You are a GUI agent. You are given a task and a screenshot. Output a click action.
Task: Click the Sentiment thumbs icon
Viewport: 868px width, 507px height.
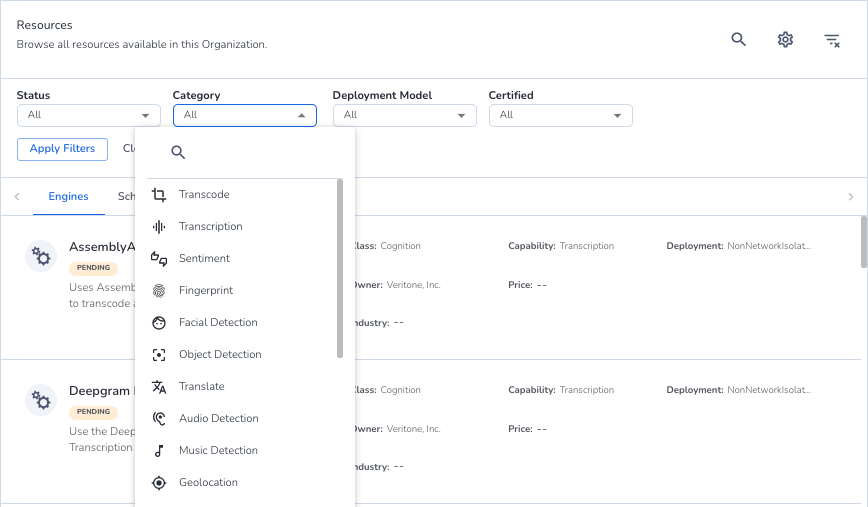(159, 258)
